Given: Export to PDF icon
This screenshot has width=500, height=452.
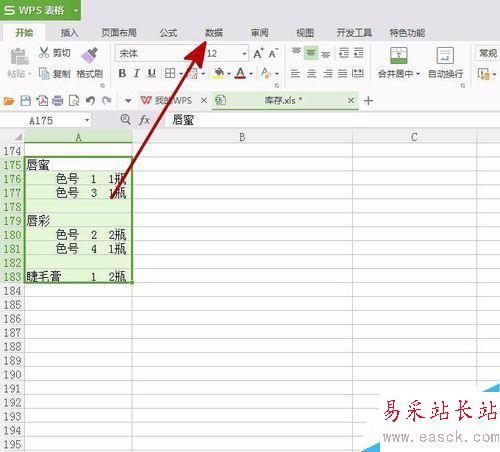Looking at the screenshot, I should (x=42, y=100).
